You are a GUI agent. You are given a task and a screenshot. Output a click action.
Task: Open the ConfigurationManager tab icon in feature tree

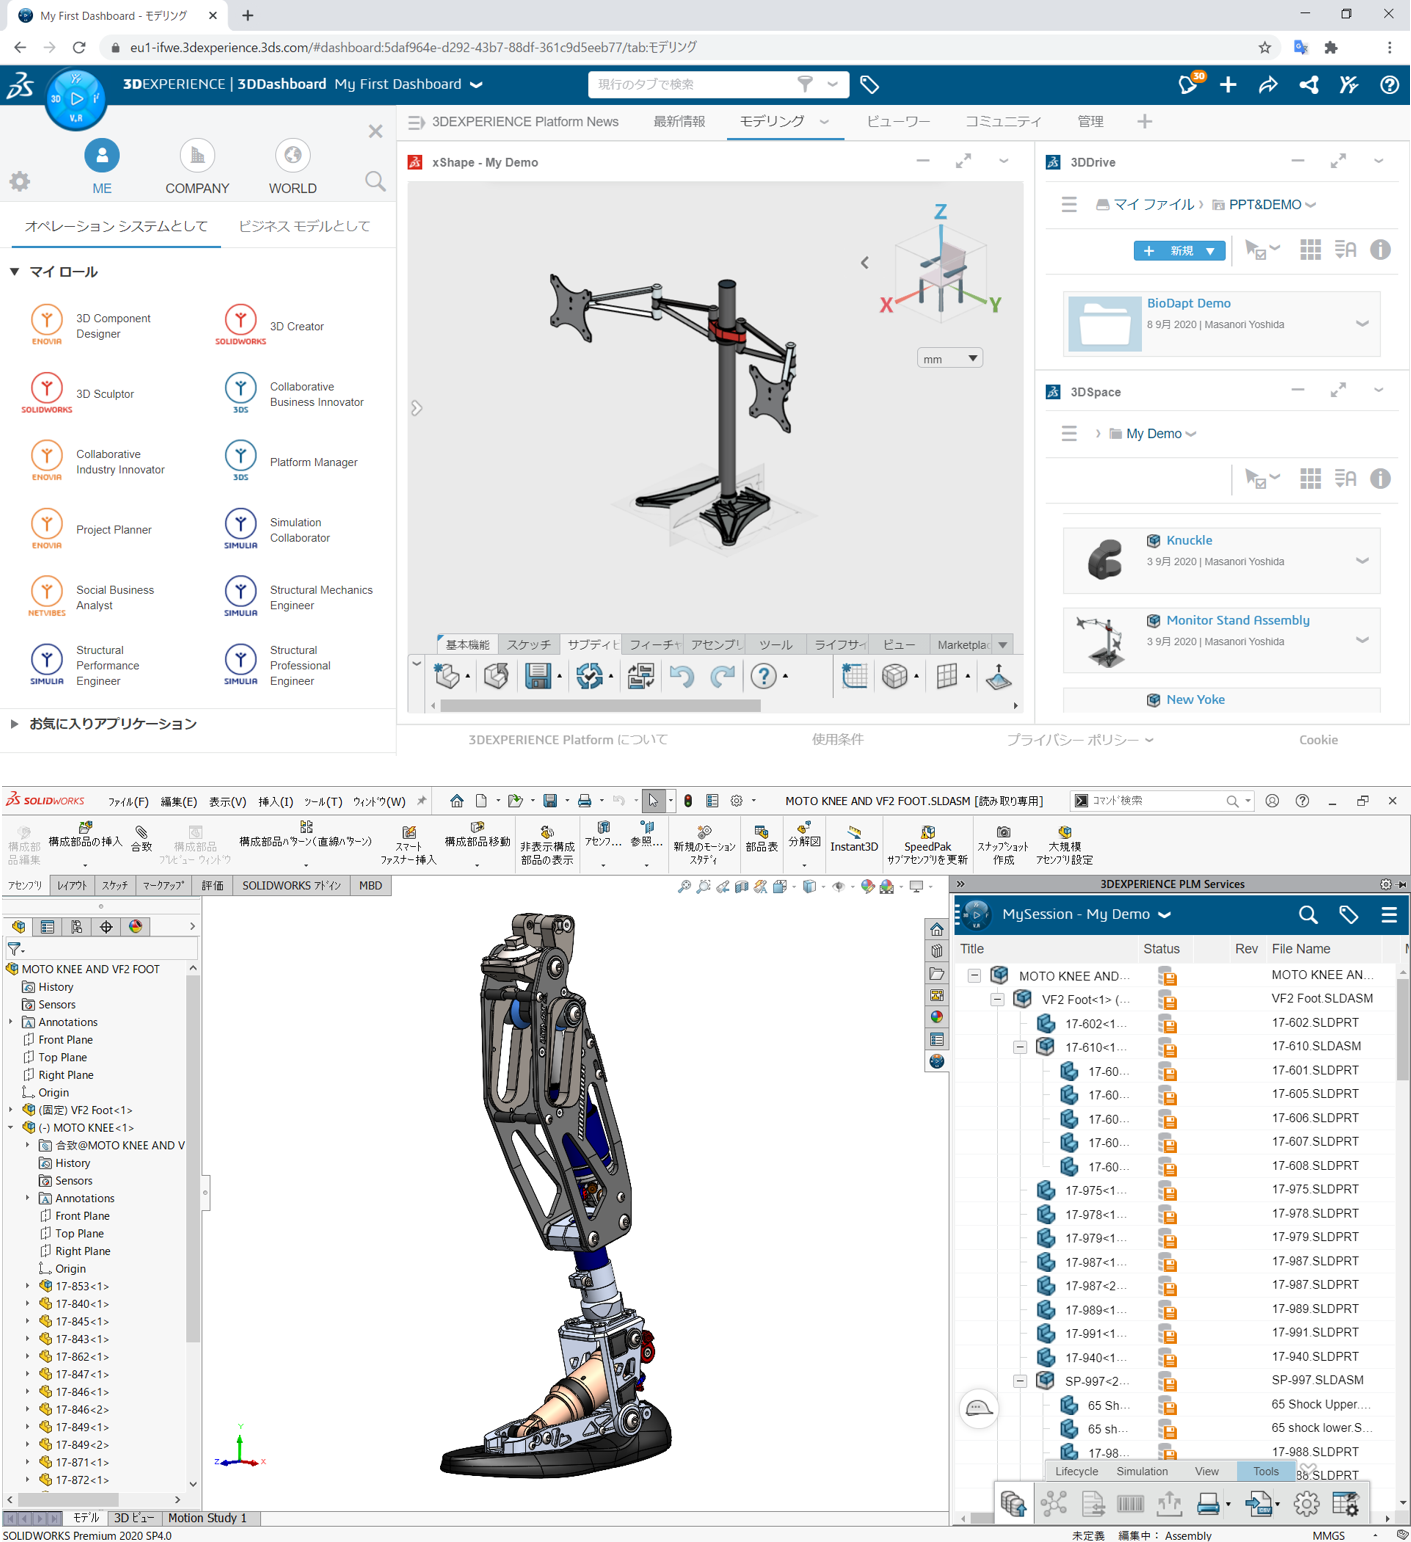pos(77,927)
